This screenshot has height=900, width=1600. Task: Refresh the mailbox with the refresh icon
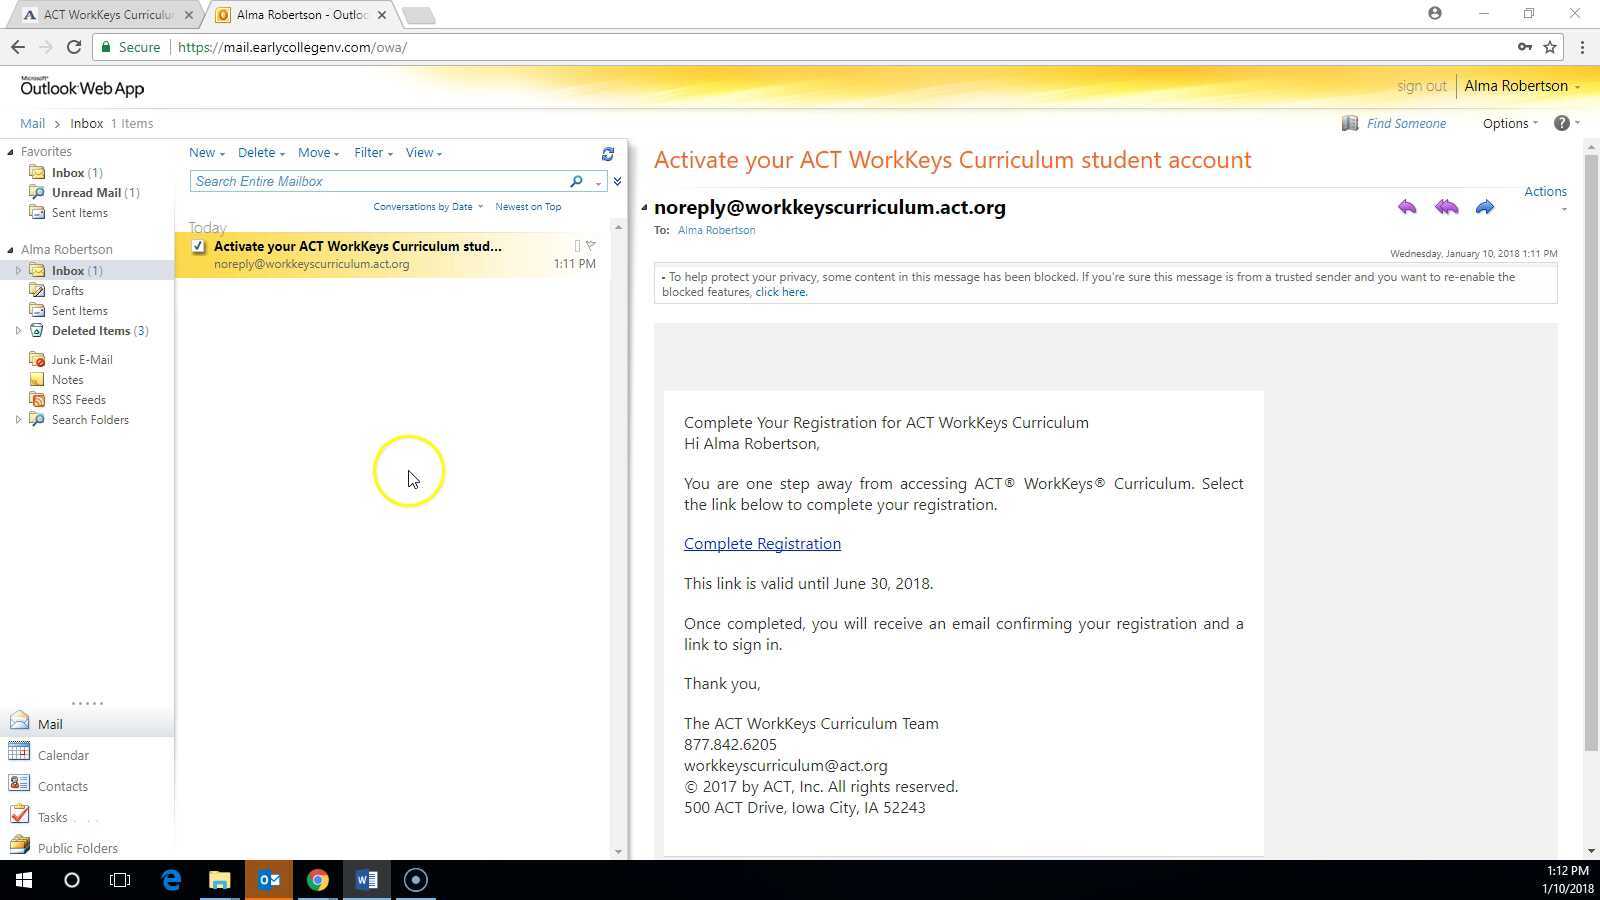coord(607,154)
